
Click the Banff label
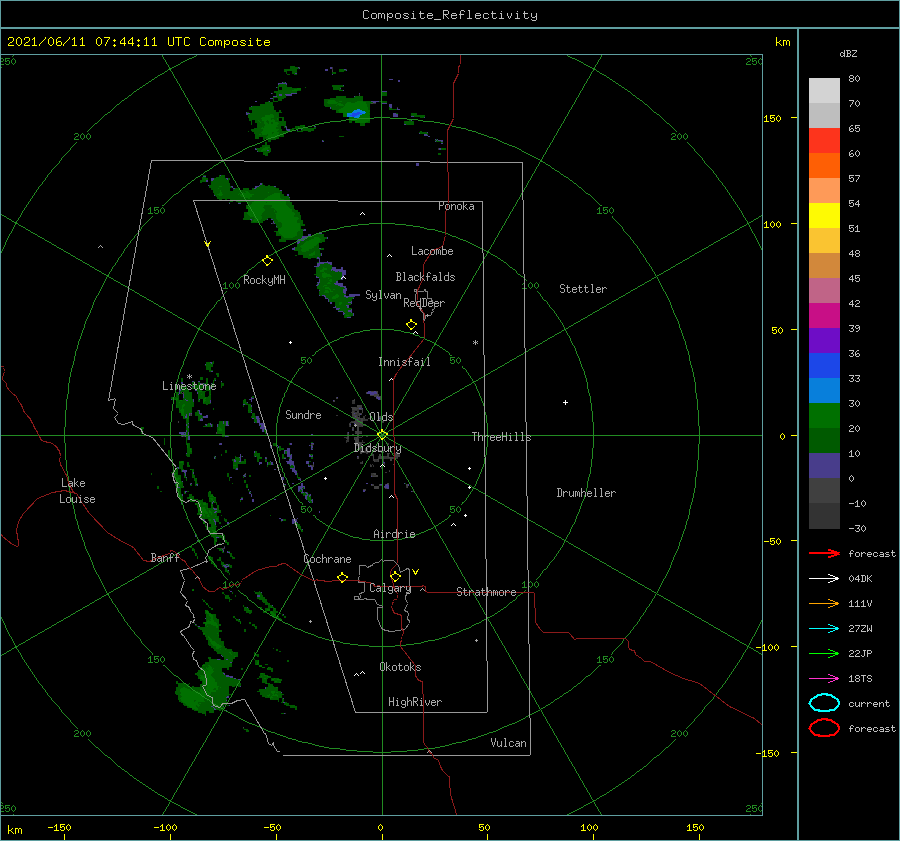pos(165,557)
